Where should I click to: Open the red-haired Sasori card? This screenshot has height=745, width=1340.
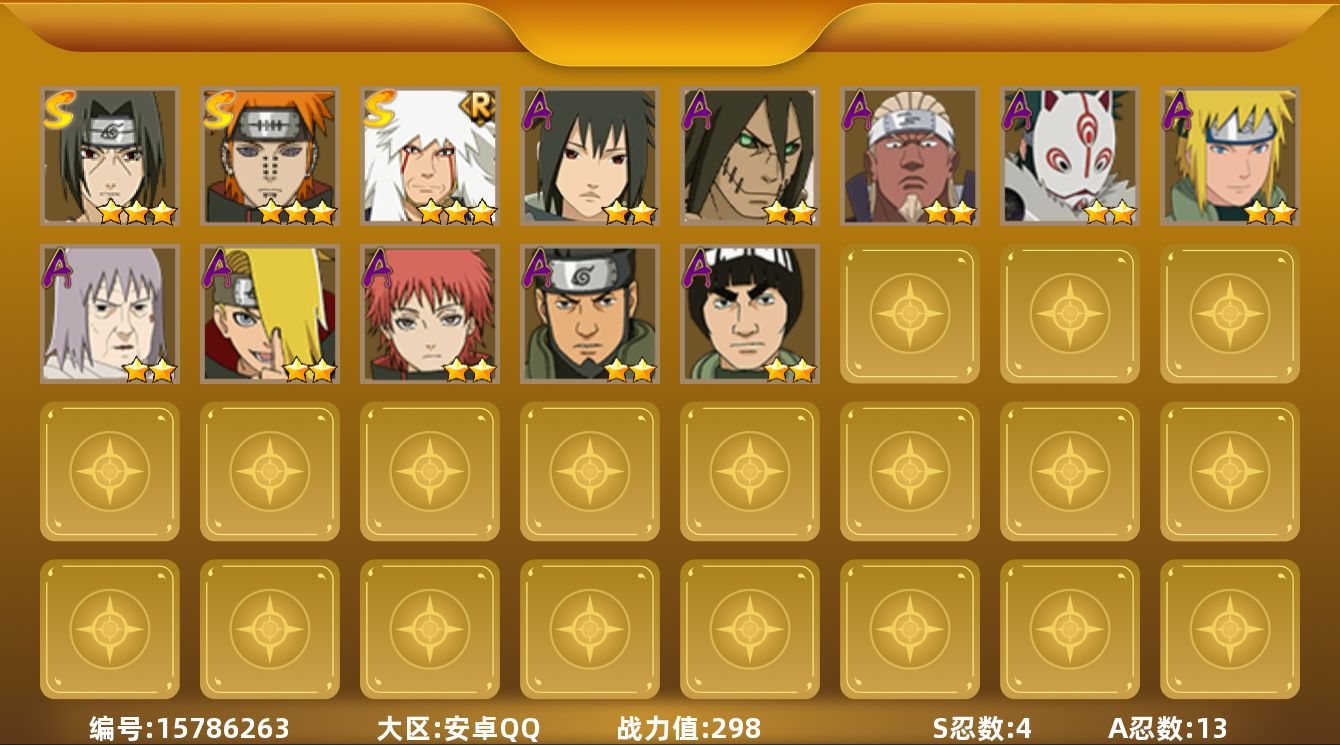tap(430, 314)
